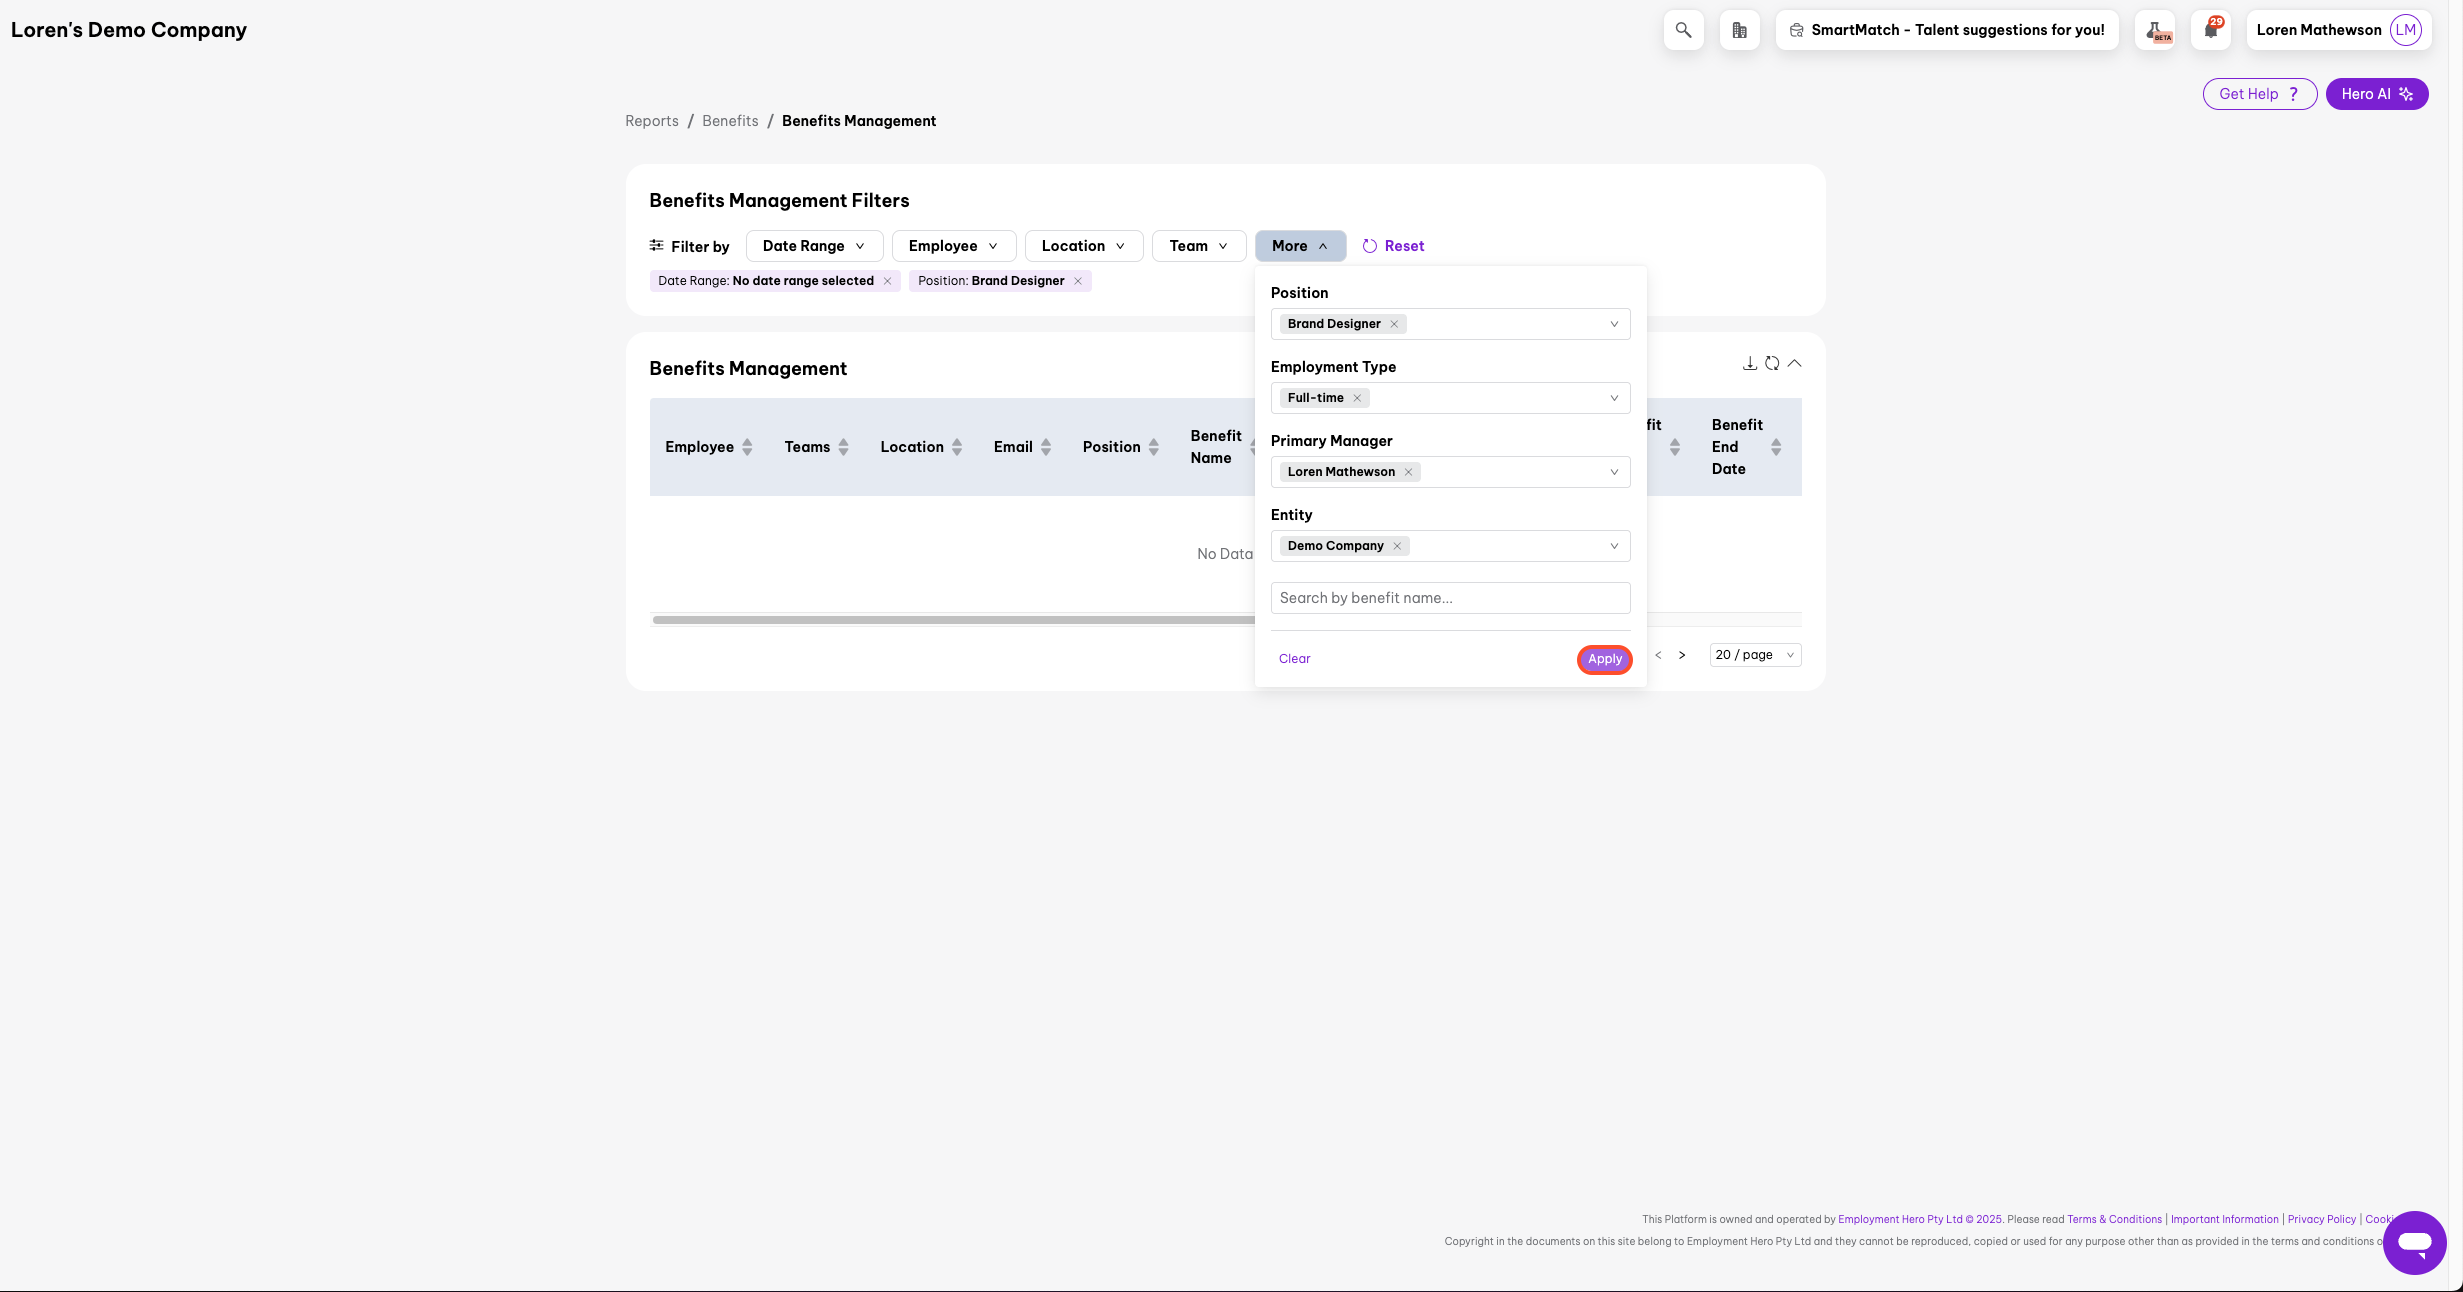Collapse the Benefits Management panel chevron
This screenshot has width=2463, height=1292.
1795,363
